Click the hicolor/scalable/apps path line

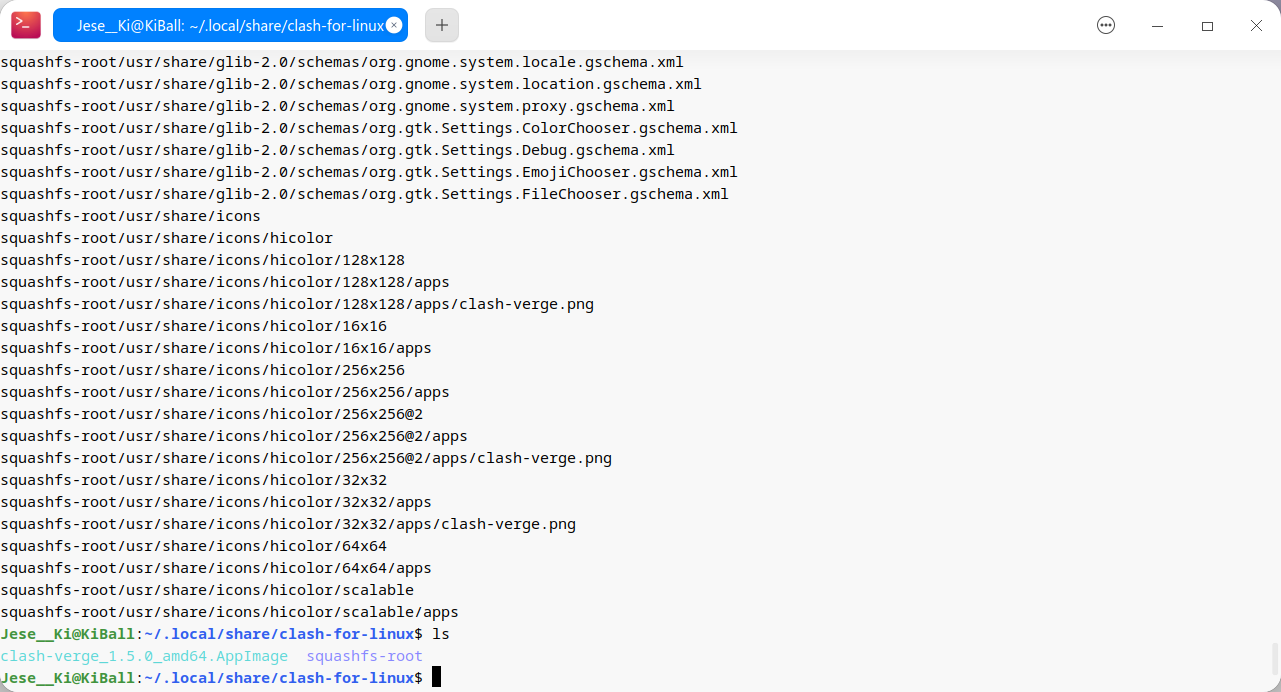pyautogui.click(x=229, y=612)
